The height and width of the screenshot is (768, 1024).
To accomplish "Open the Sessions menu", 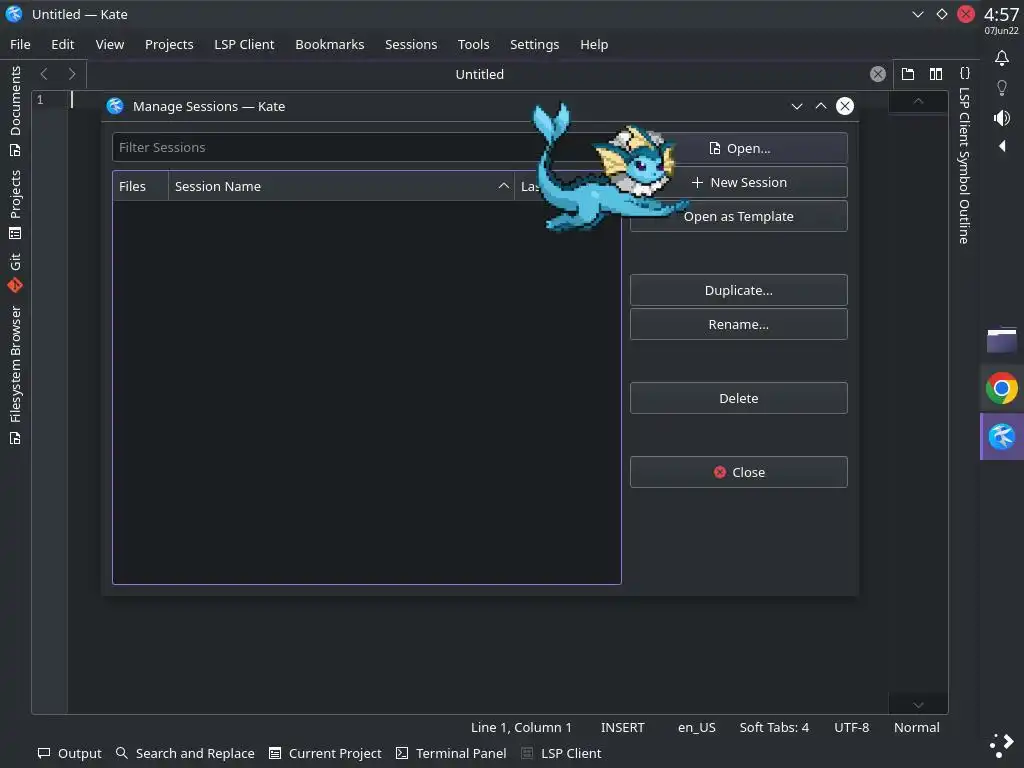I will click(x=411, y=44).
